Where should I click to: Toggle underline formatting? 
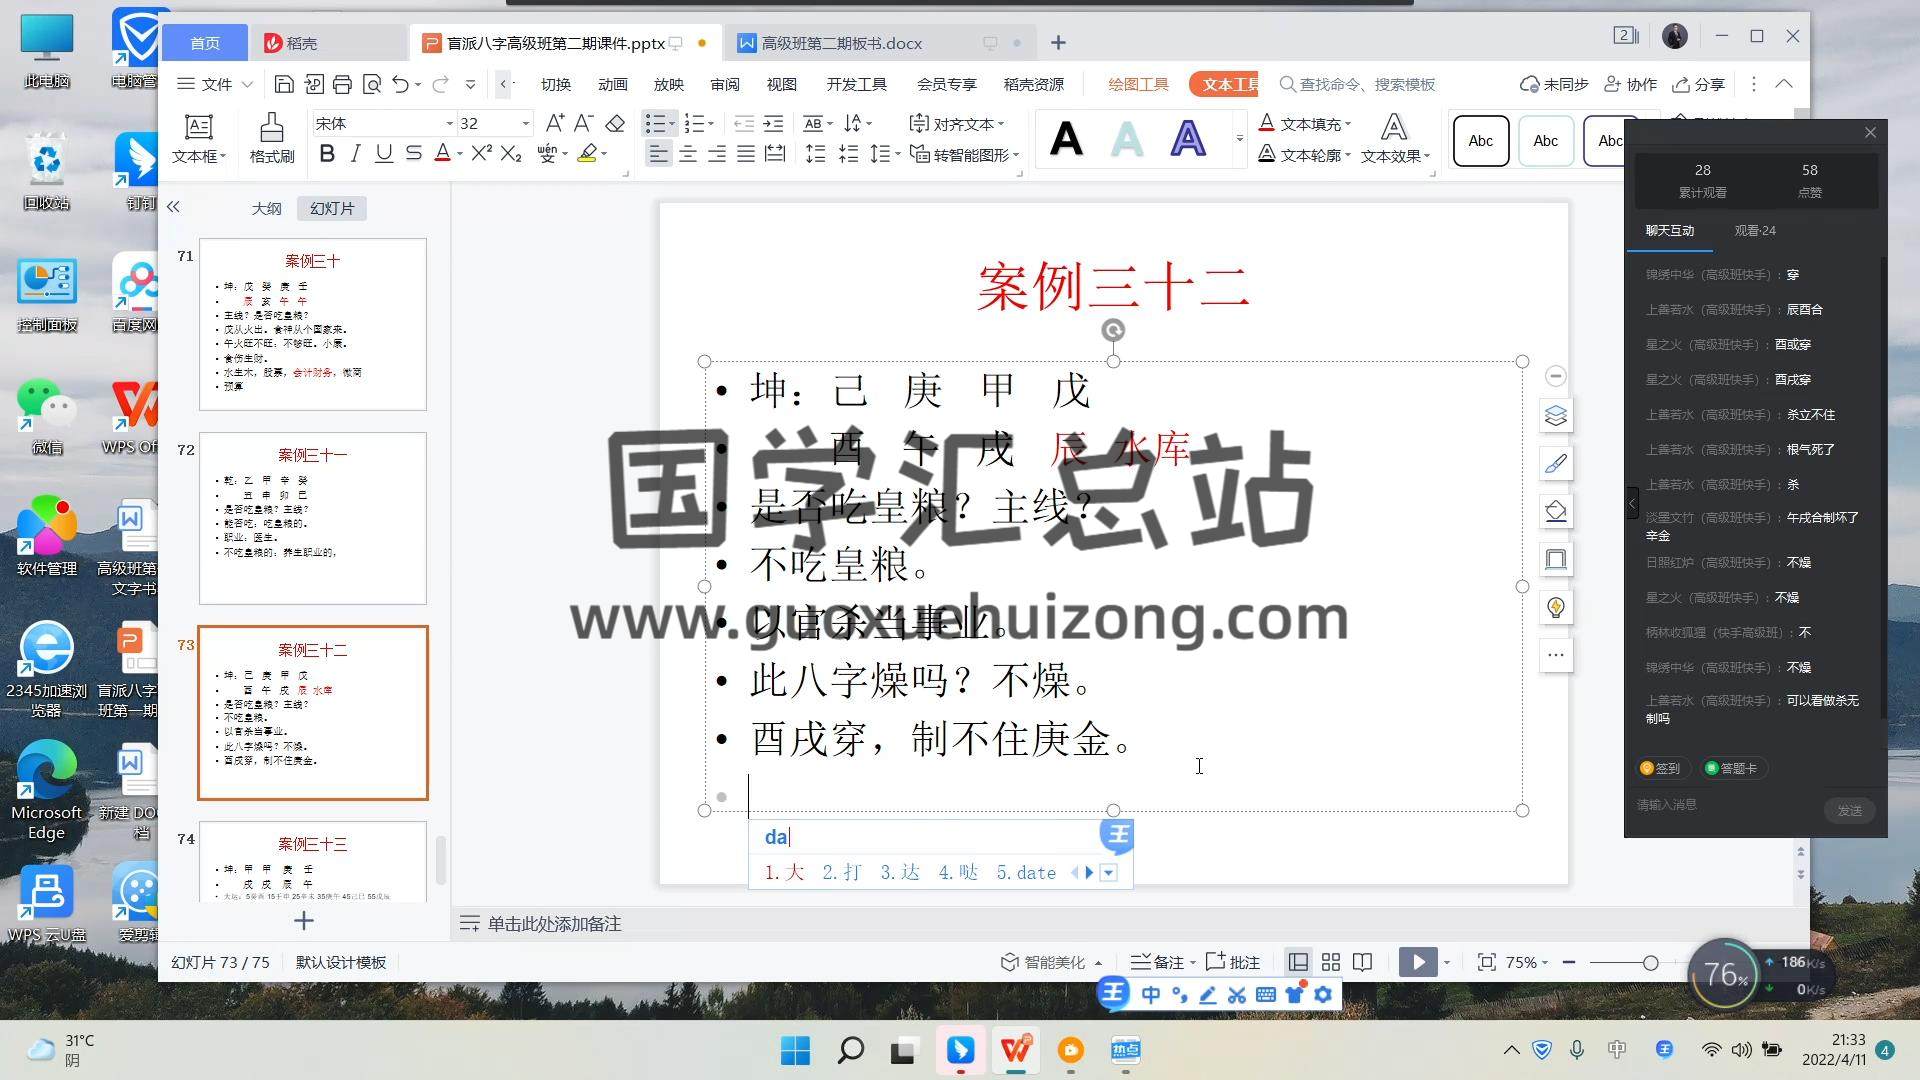pos(384,154)
